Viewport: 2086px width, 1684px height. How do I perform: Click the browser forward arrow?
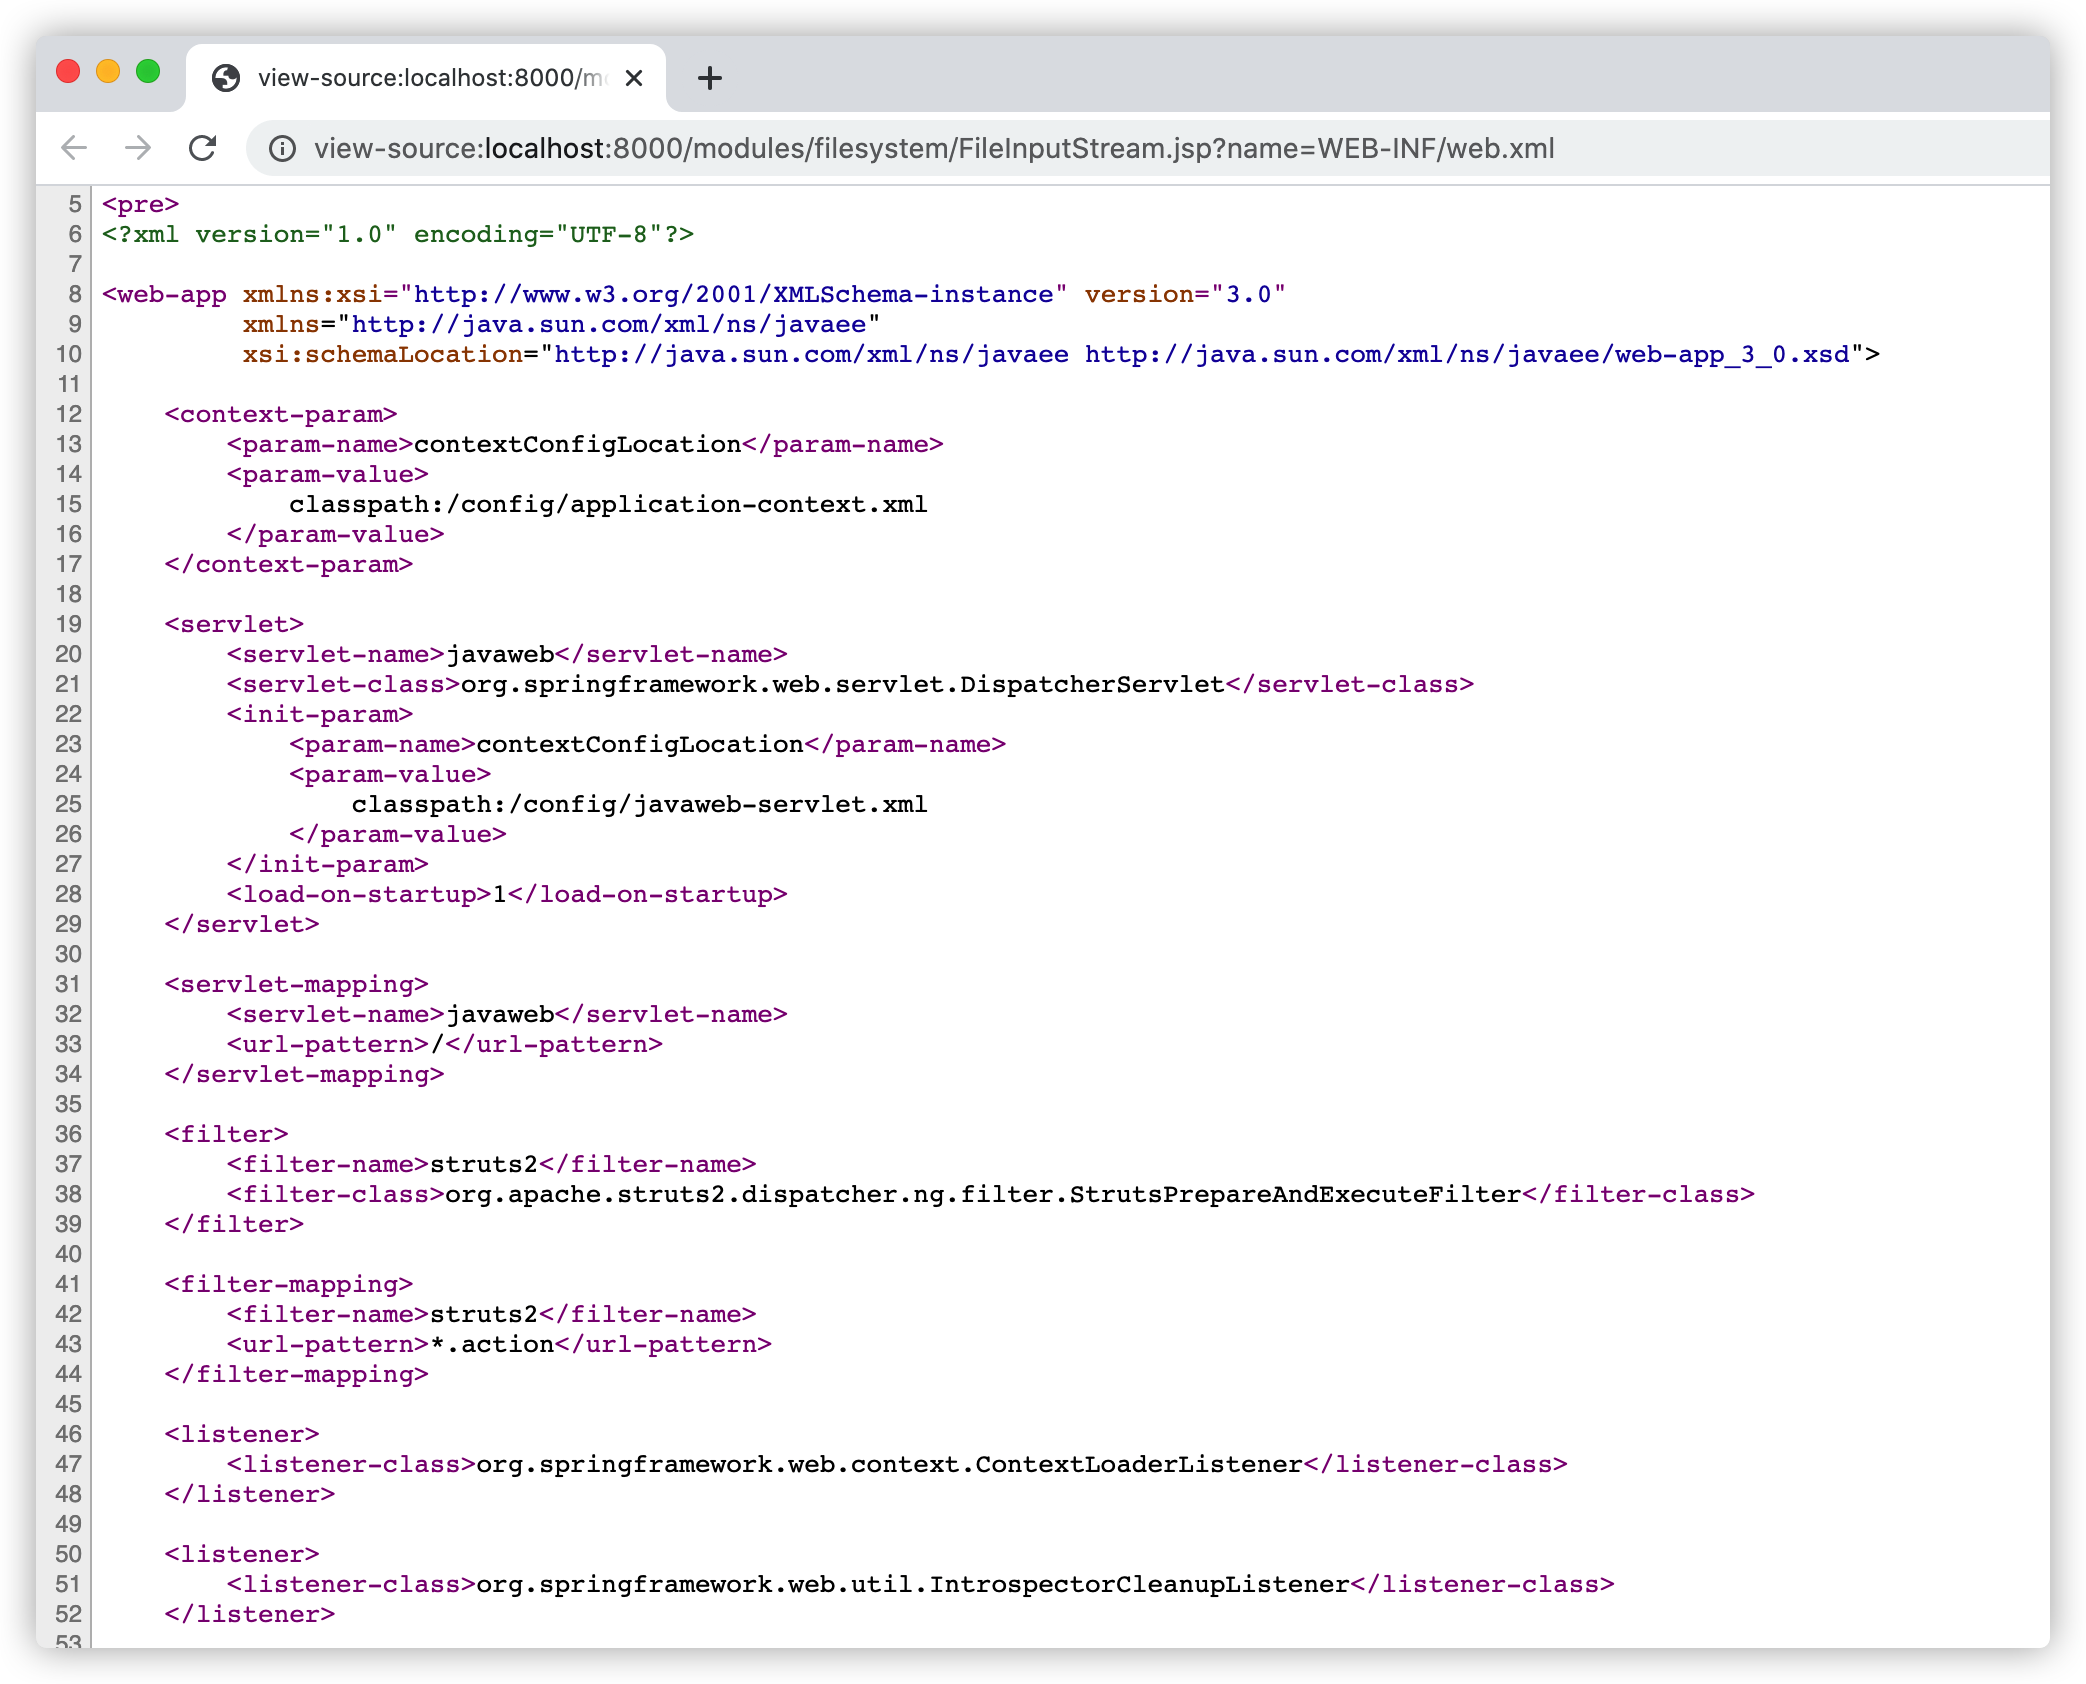coord(138,148)
